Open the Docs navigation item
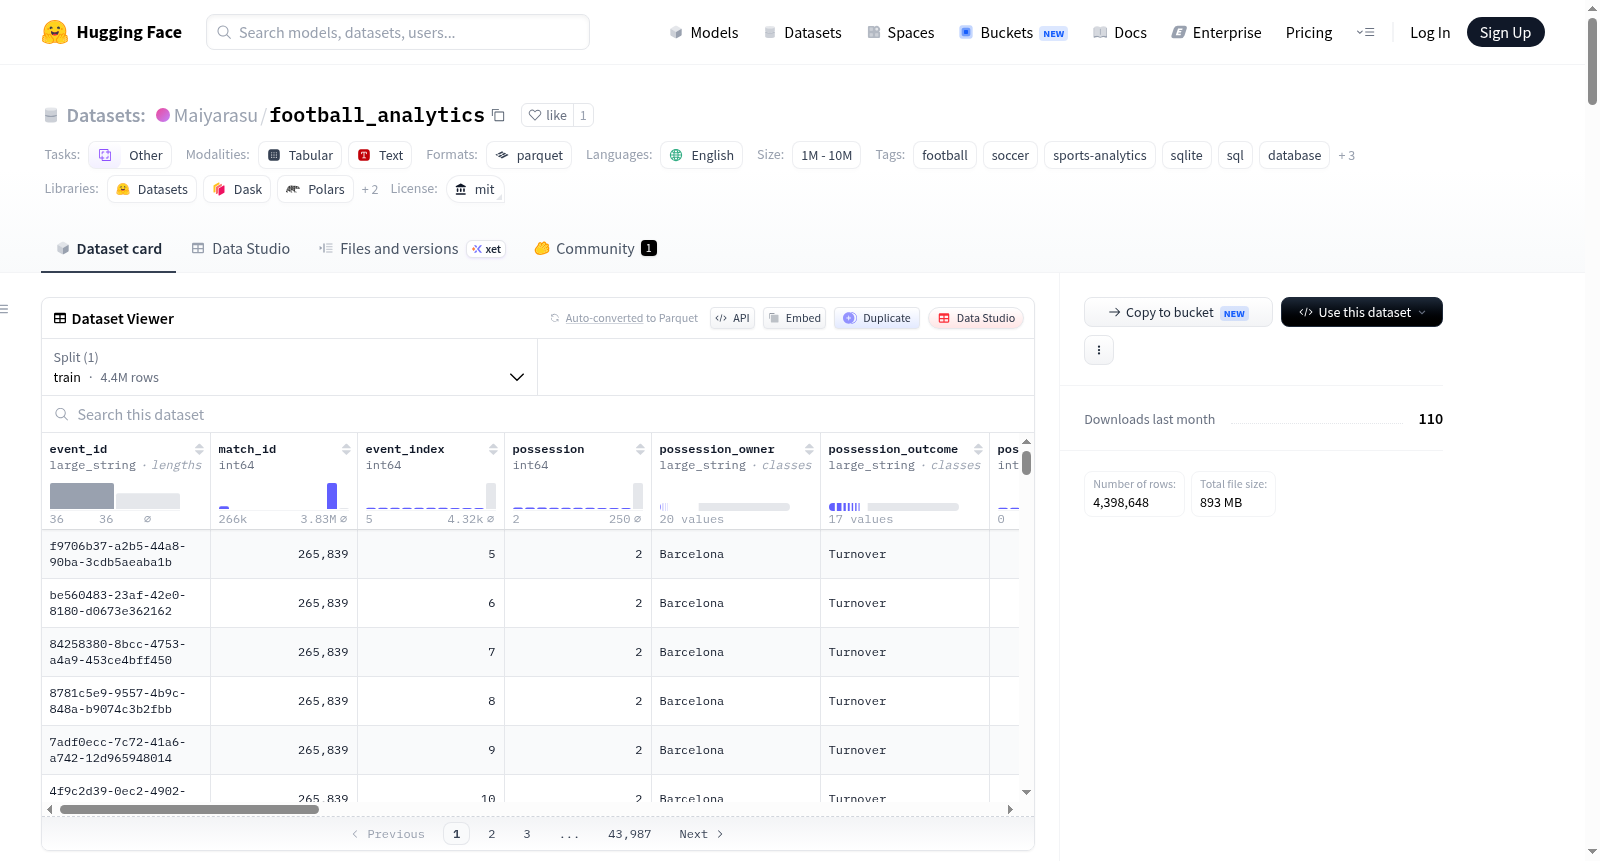The image size is (1600, 861). [x=1119, y=32]
